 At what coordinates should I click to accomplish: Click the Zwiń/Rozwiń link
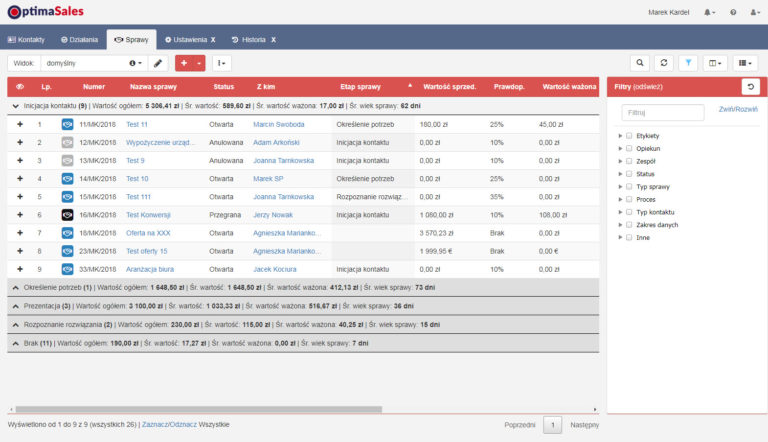tap(738, 109)
